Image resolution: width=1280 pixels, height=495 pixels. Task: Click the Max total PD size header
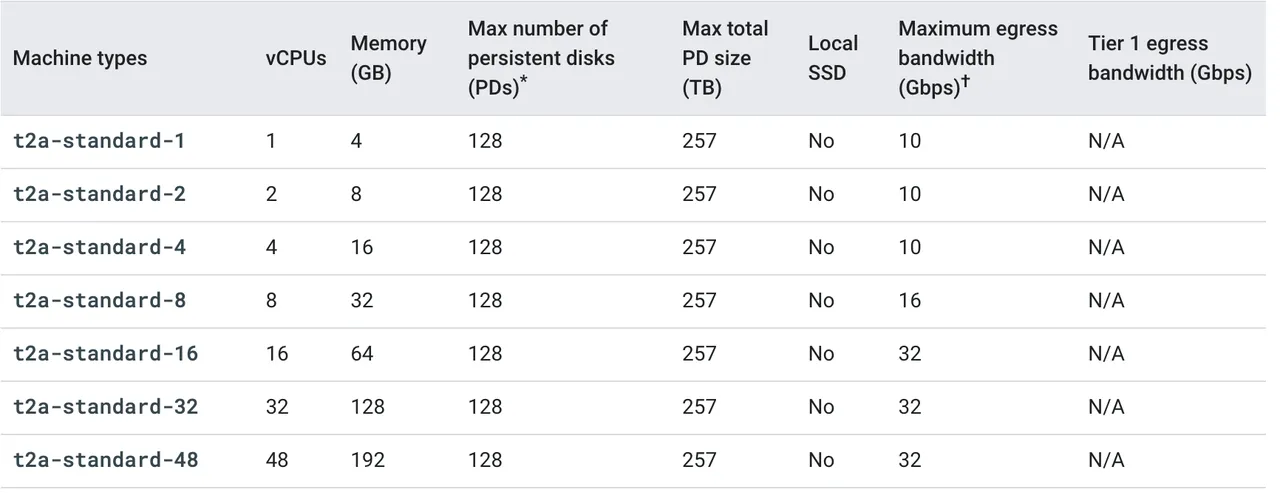tap(725, 58)
